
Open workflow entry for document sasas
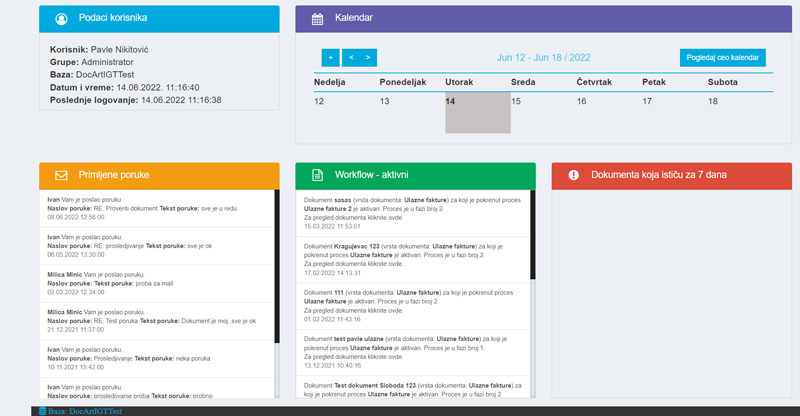pyautogui.click(x=413, y=213)
